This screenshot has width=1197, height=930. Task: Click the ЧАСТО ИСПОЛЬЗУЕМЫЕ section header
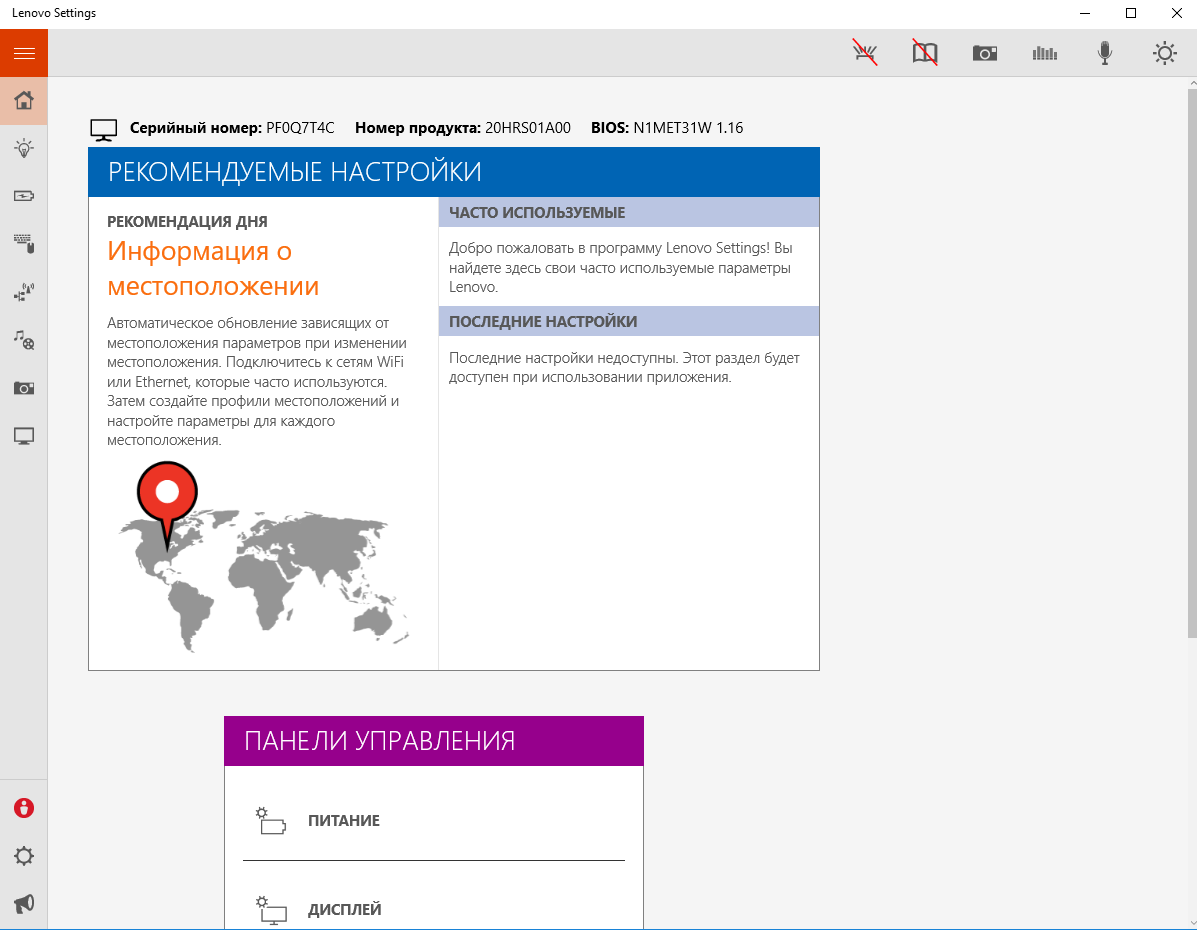629,212
